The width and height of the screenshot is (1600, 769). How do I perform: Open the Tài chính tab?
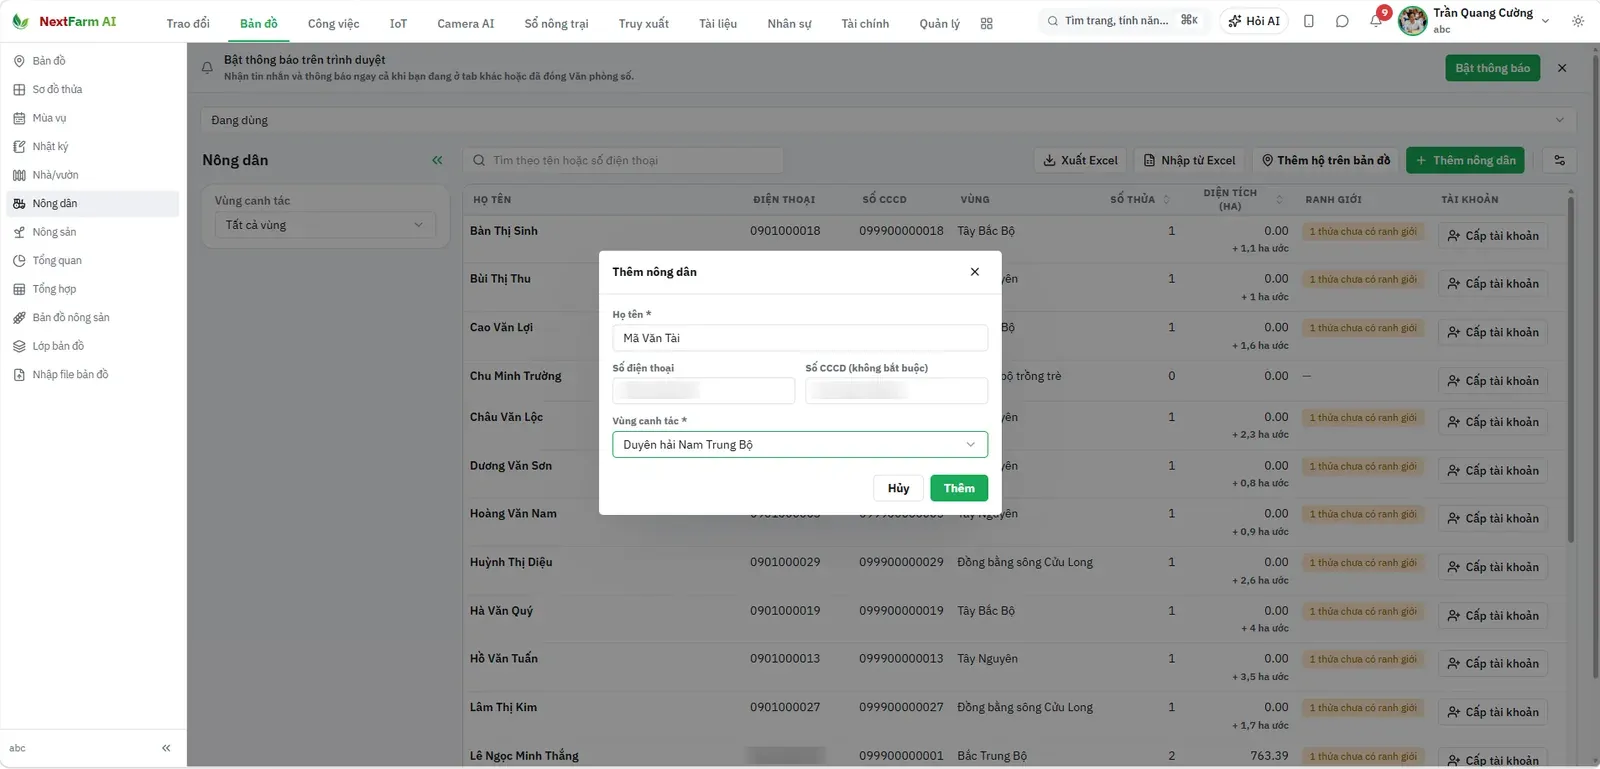tap(865, 24)
